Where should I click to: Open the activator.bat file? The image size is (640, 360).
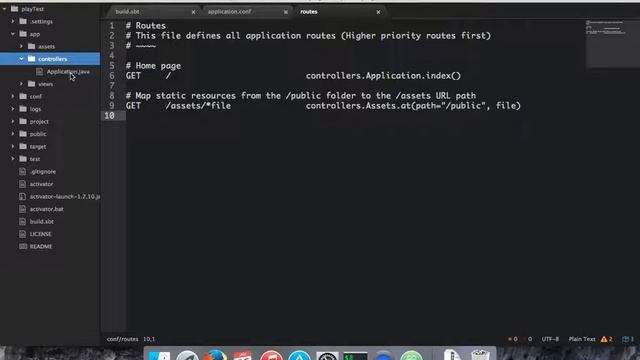(47, 209)
